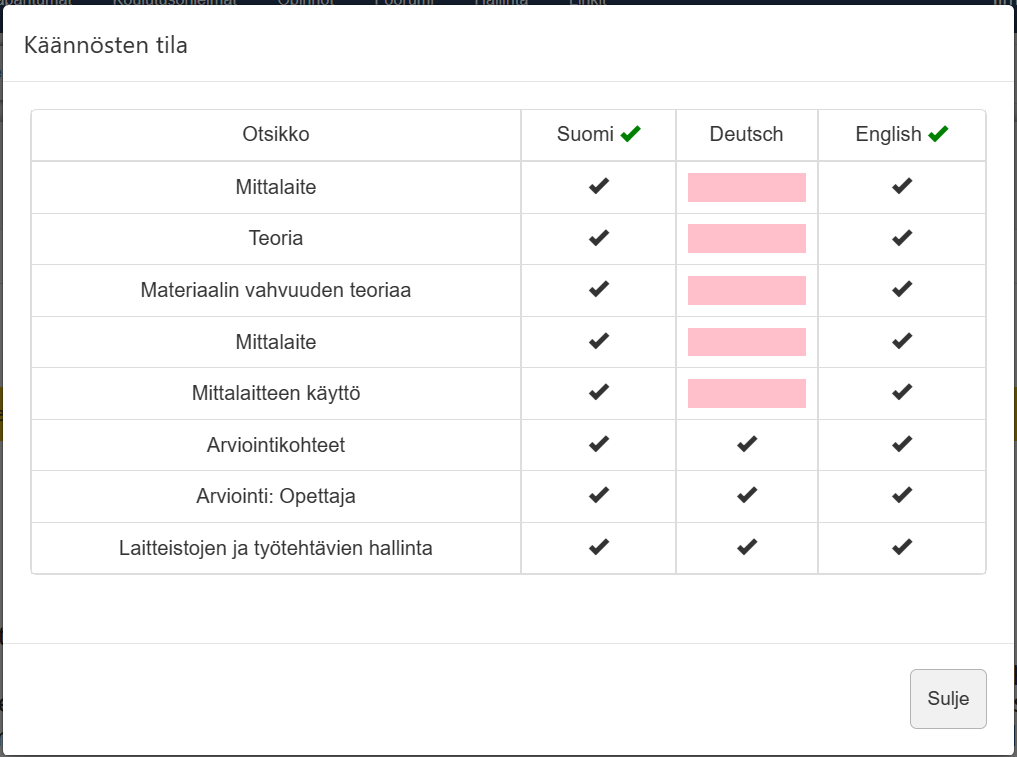Select the Laitteistojen ja työtehtävien hallinta title
This screenshot has width=1017, height=757.
tap(276, 548)
